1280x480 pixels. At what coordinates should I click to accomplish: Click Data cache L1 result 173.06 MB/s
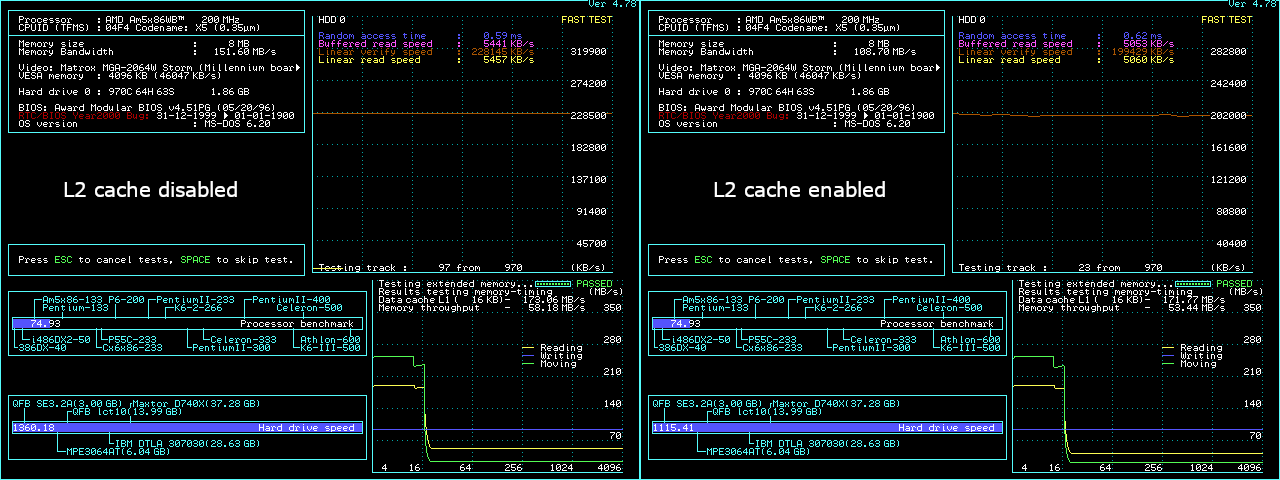coord(552,300)
